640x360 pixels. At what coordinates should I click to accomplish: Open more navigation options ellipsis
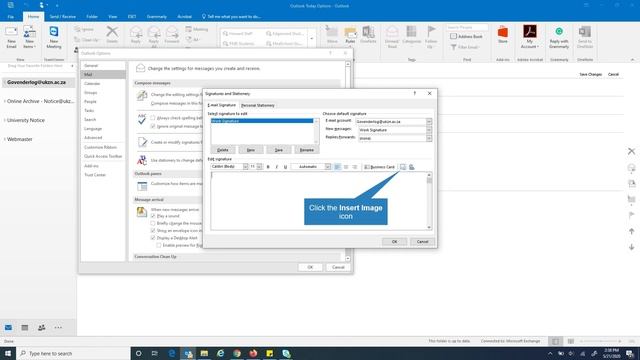(58, 327)
